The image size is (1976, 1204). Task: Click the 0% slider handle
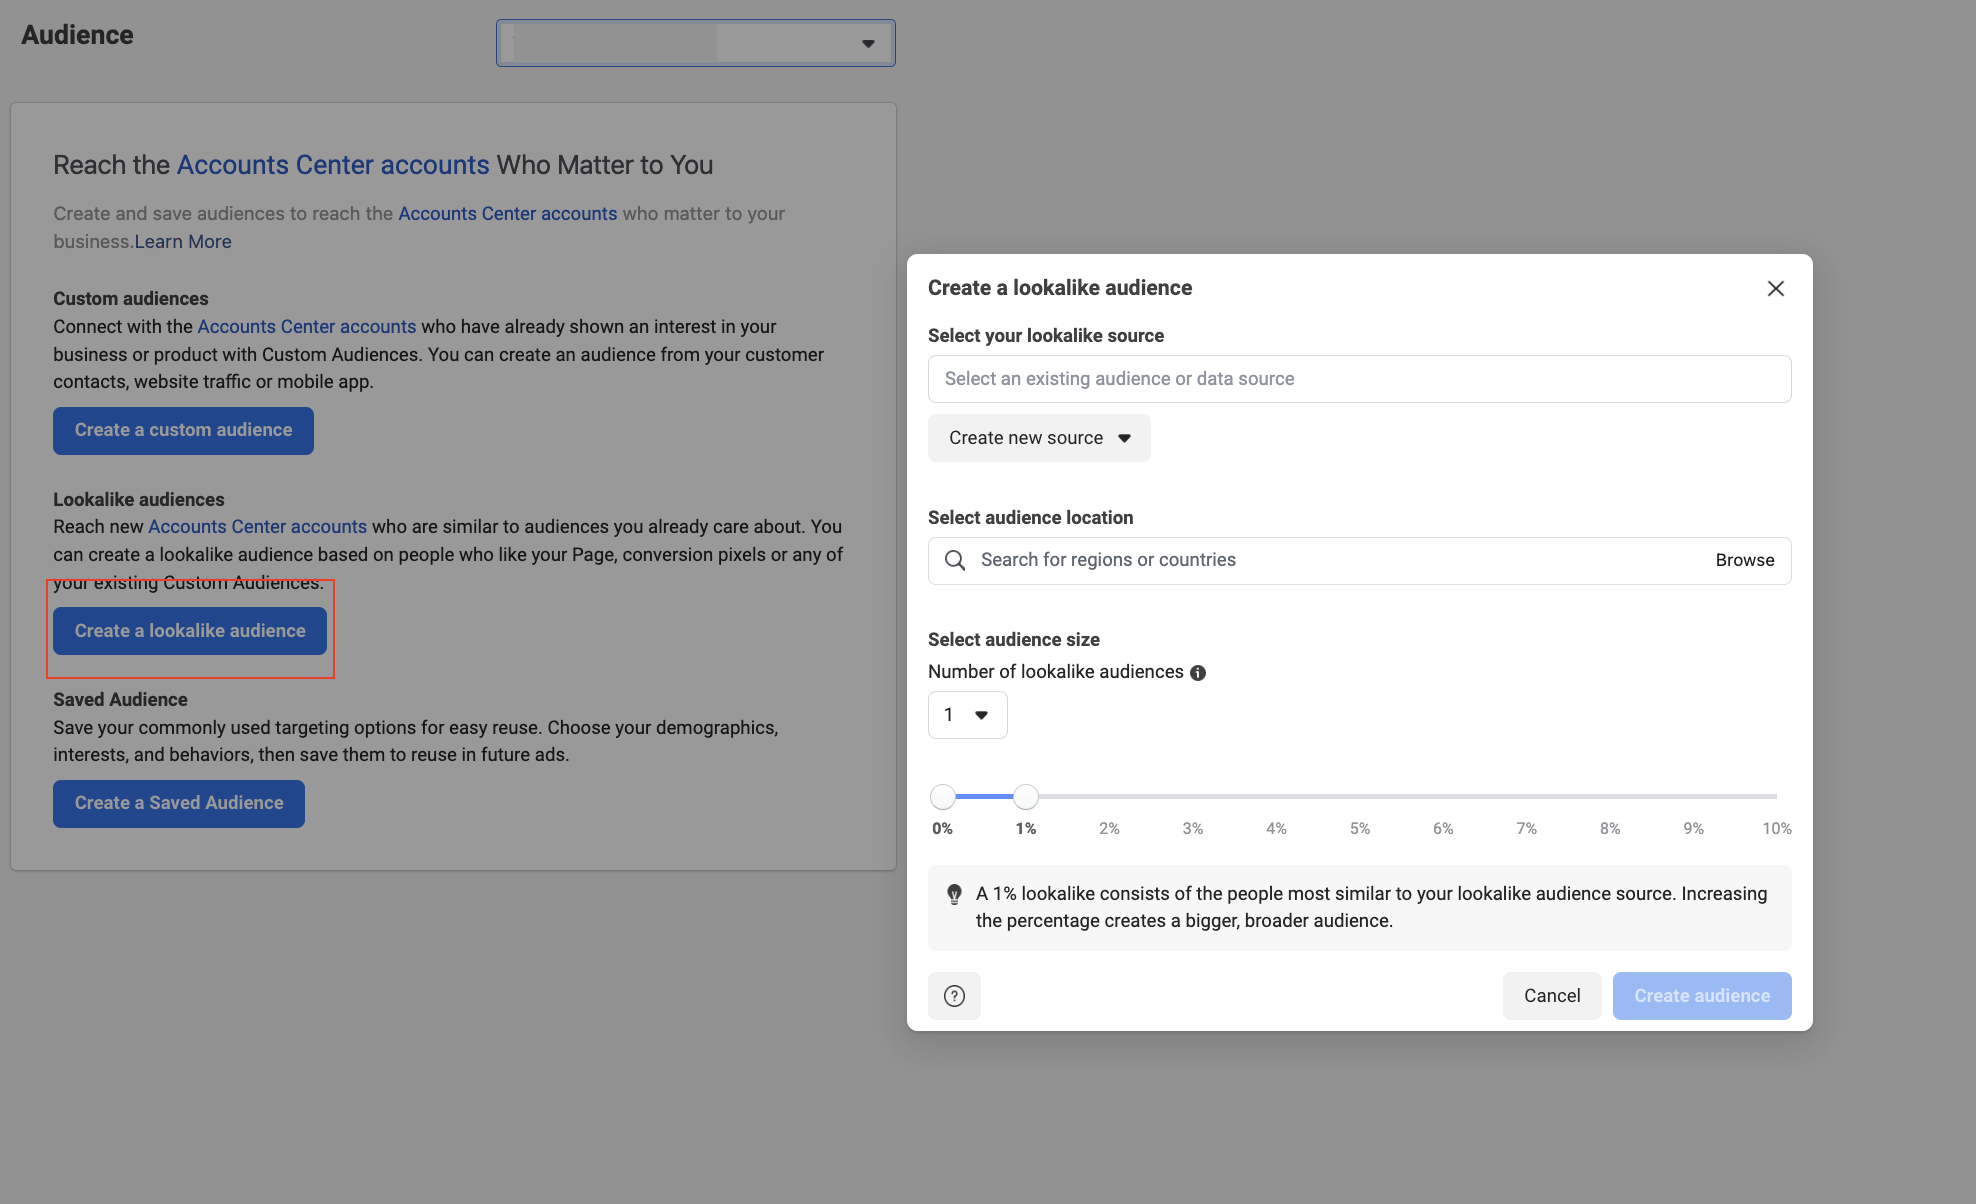point(943,796)
